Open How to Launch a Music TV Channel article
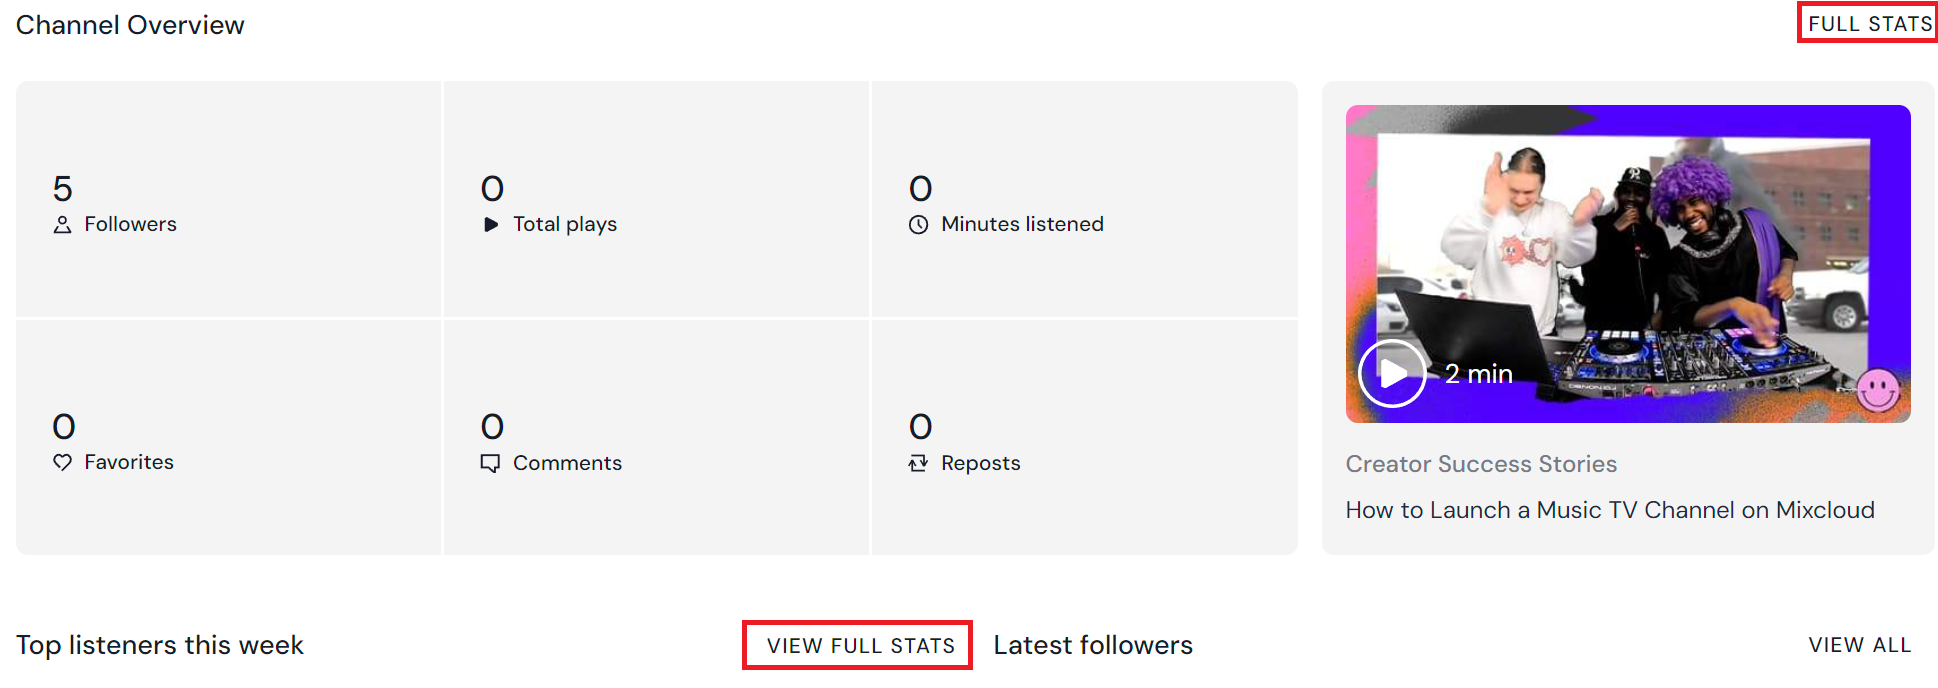 point(1609,510)
